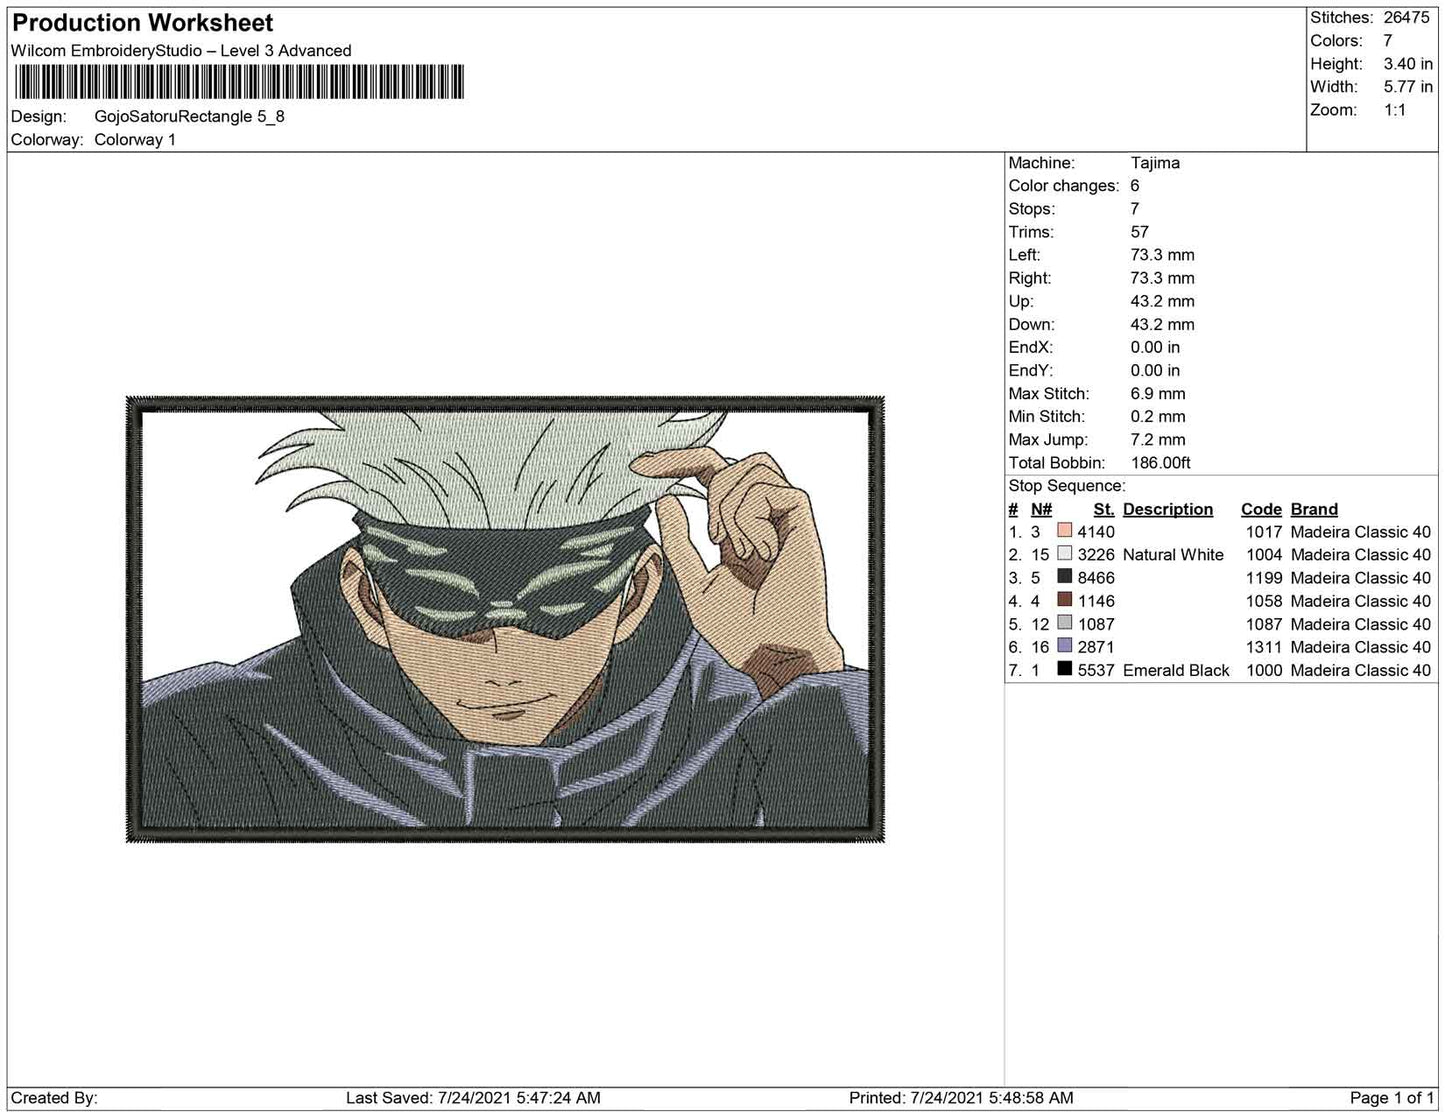Image resolution: width=1445 pixels, height=1112 pixels.
Task: Click the 'Production Worksheet' title
Action: tap(143, 22)
